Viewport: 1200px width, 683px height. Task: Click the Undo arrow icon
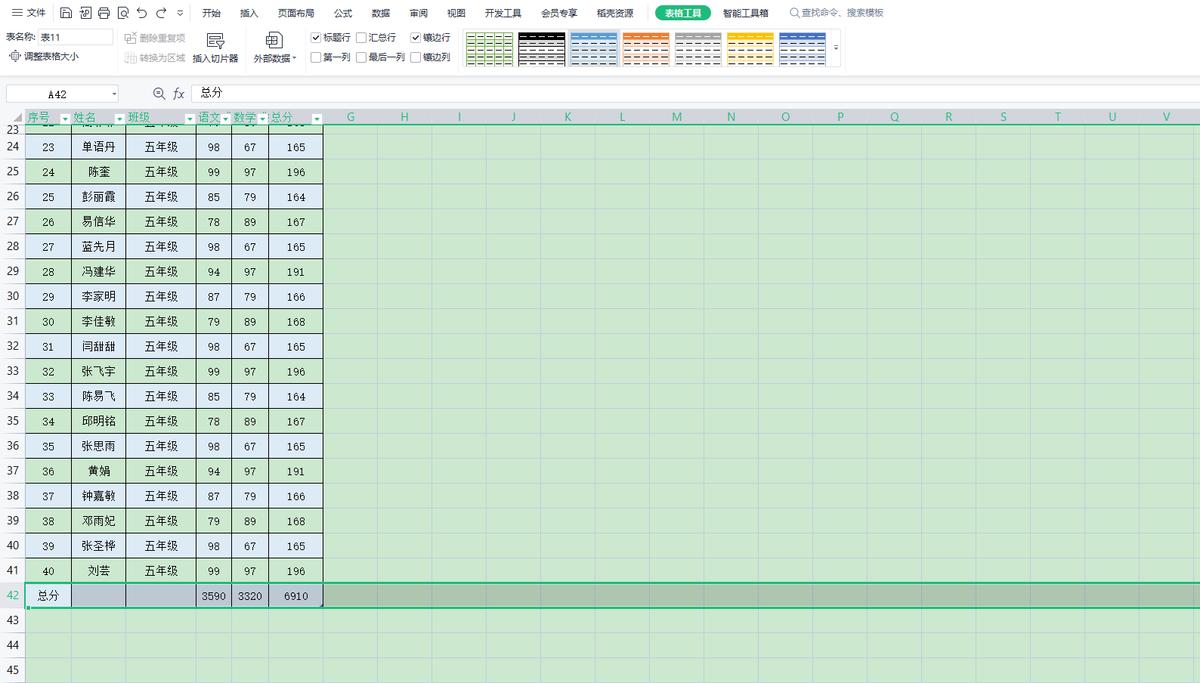(x=142, y=13)
